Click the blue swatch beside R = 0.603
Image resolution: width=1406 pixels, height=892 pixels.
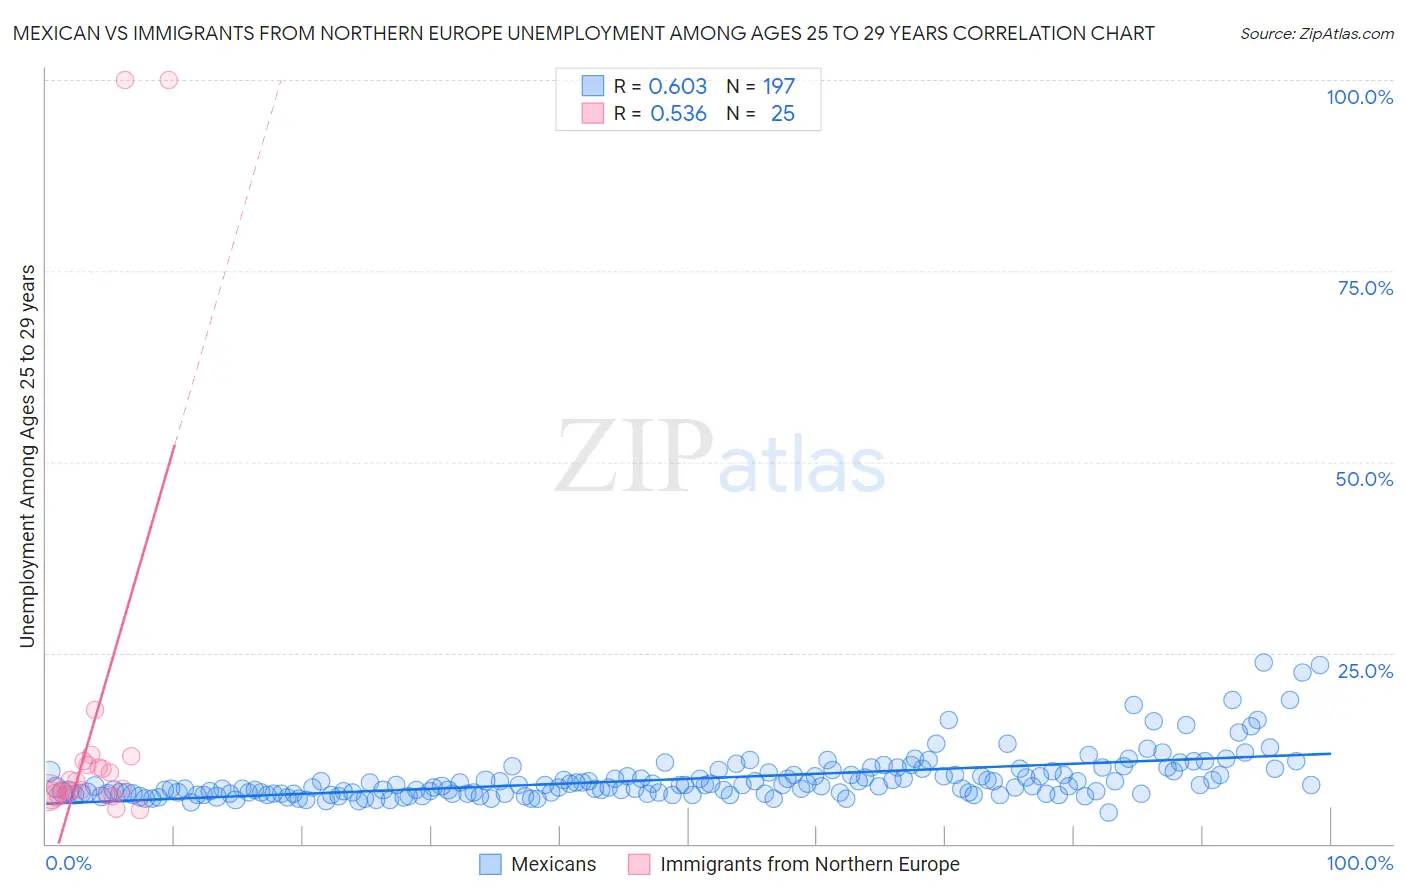pyautogui.click(x=593, y=86)
